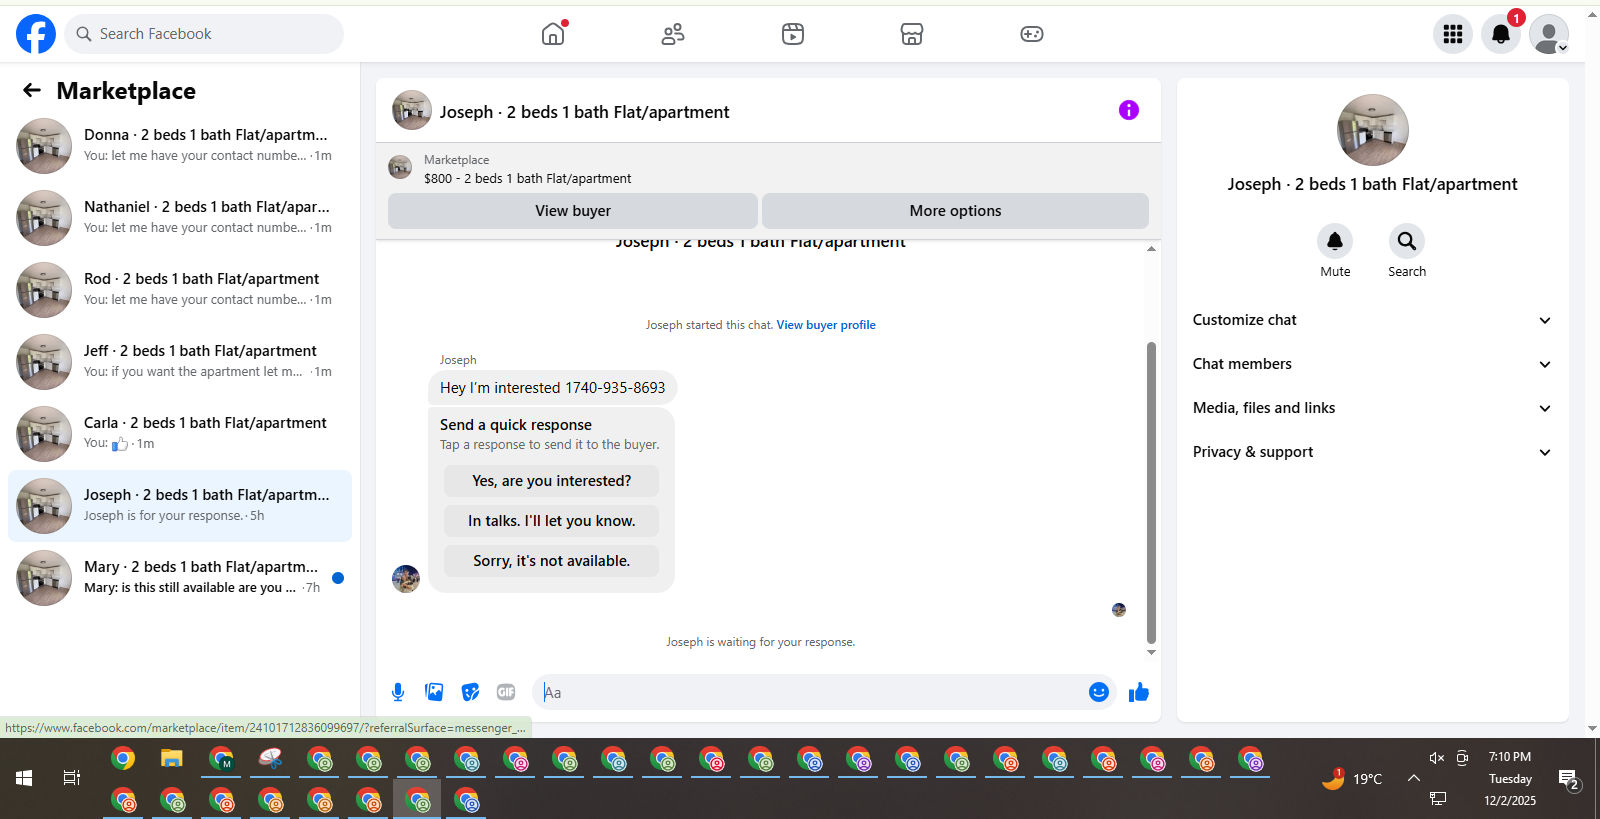This screenshot has width=1600, height=819.
Task: Open the Video/Watch icon
Action: click(x=793, y=34)
